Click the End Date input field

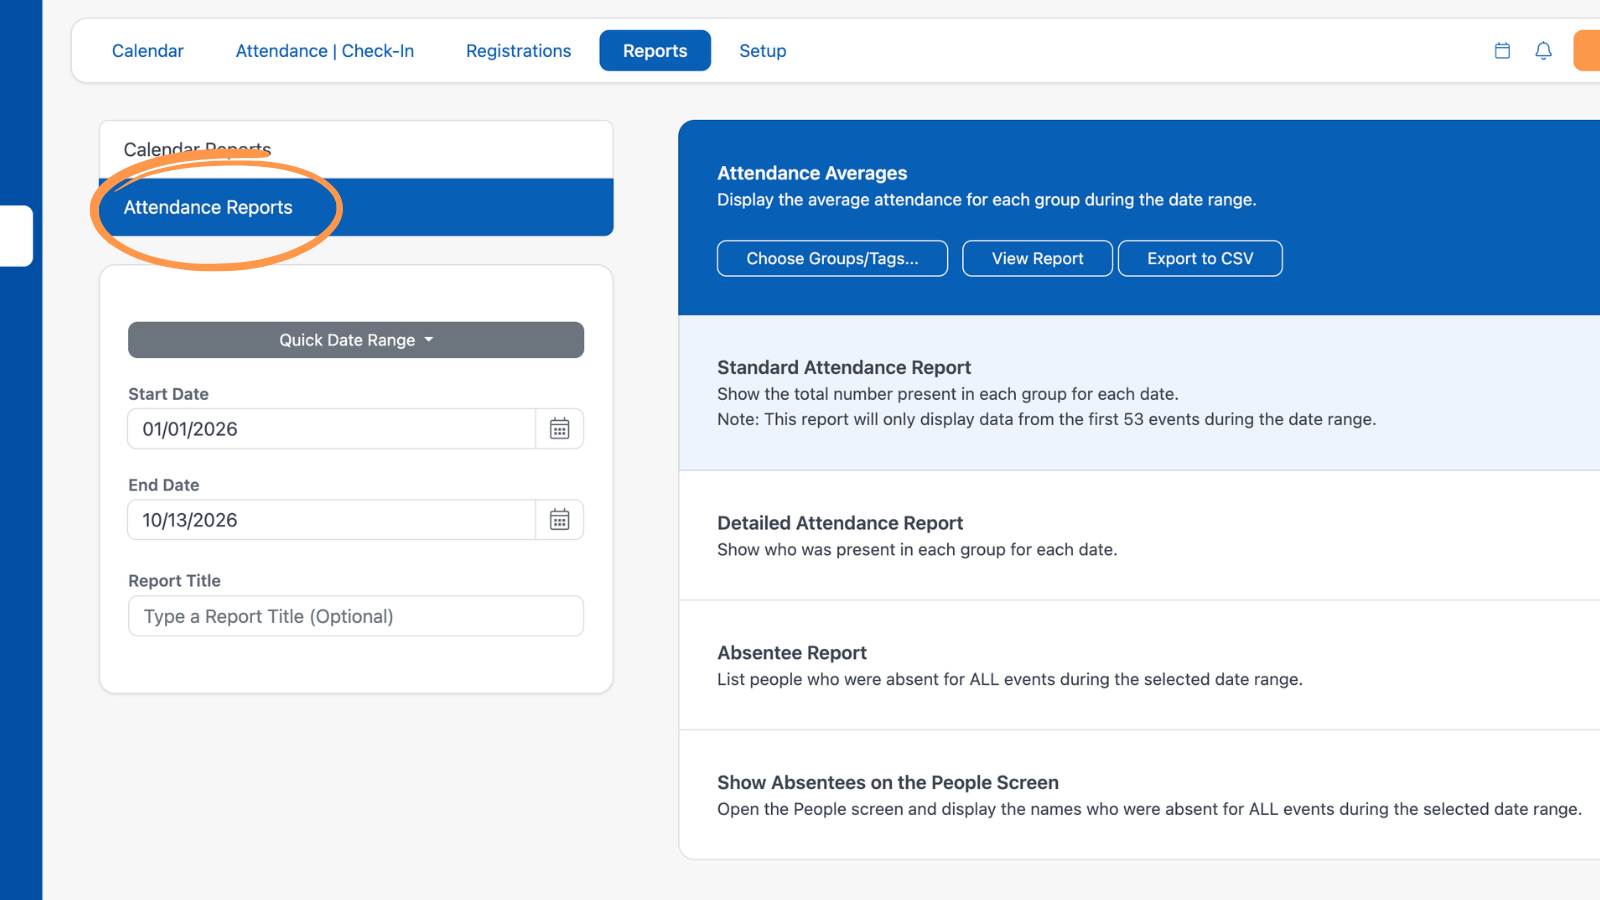(x=332, y=520)
